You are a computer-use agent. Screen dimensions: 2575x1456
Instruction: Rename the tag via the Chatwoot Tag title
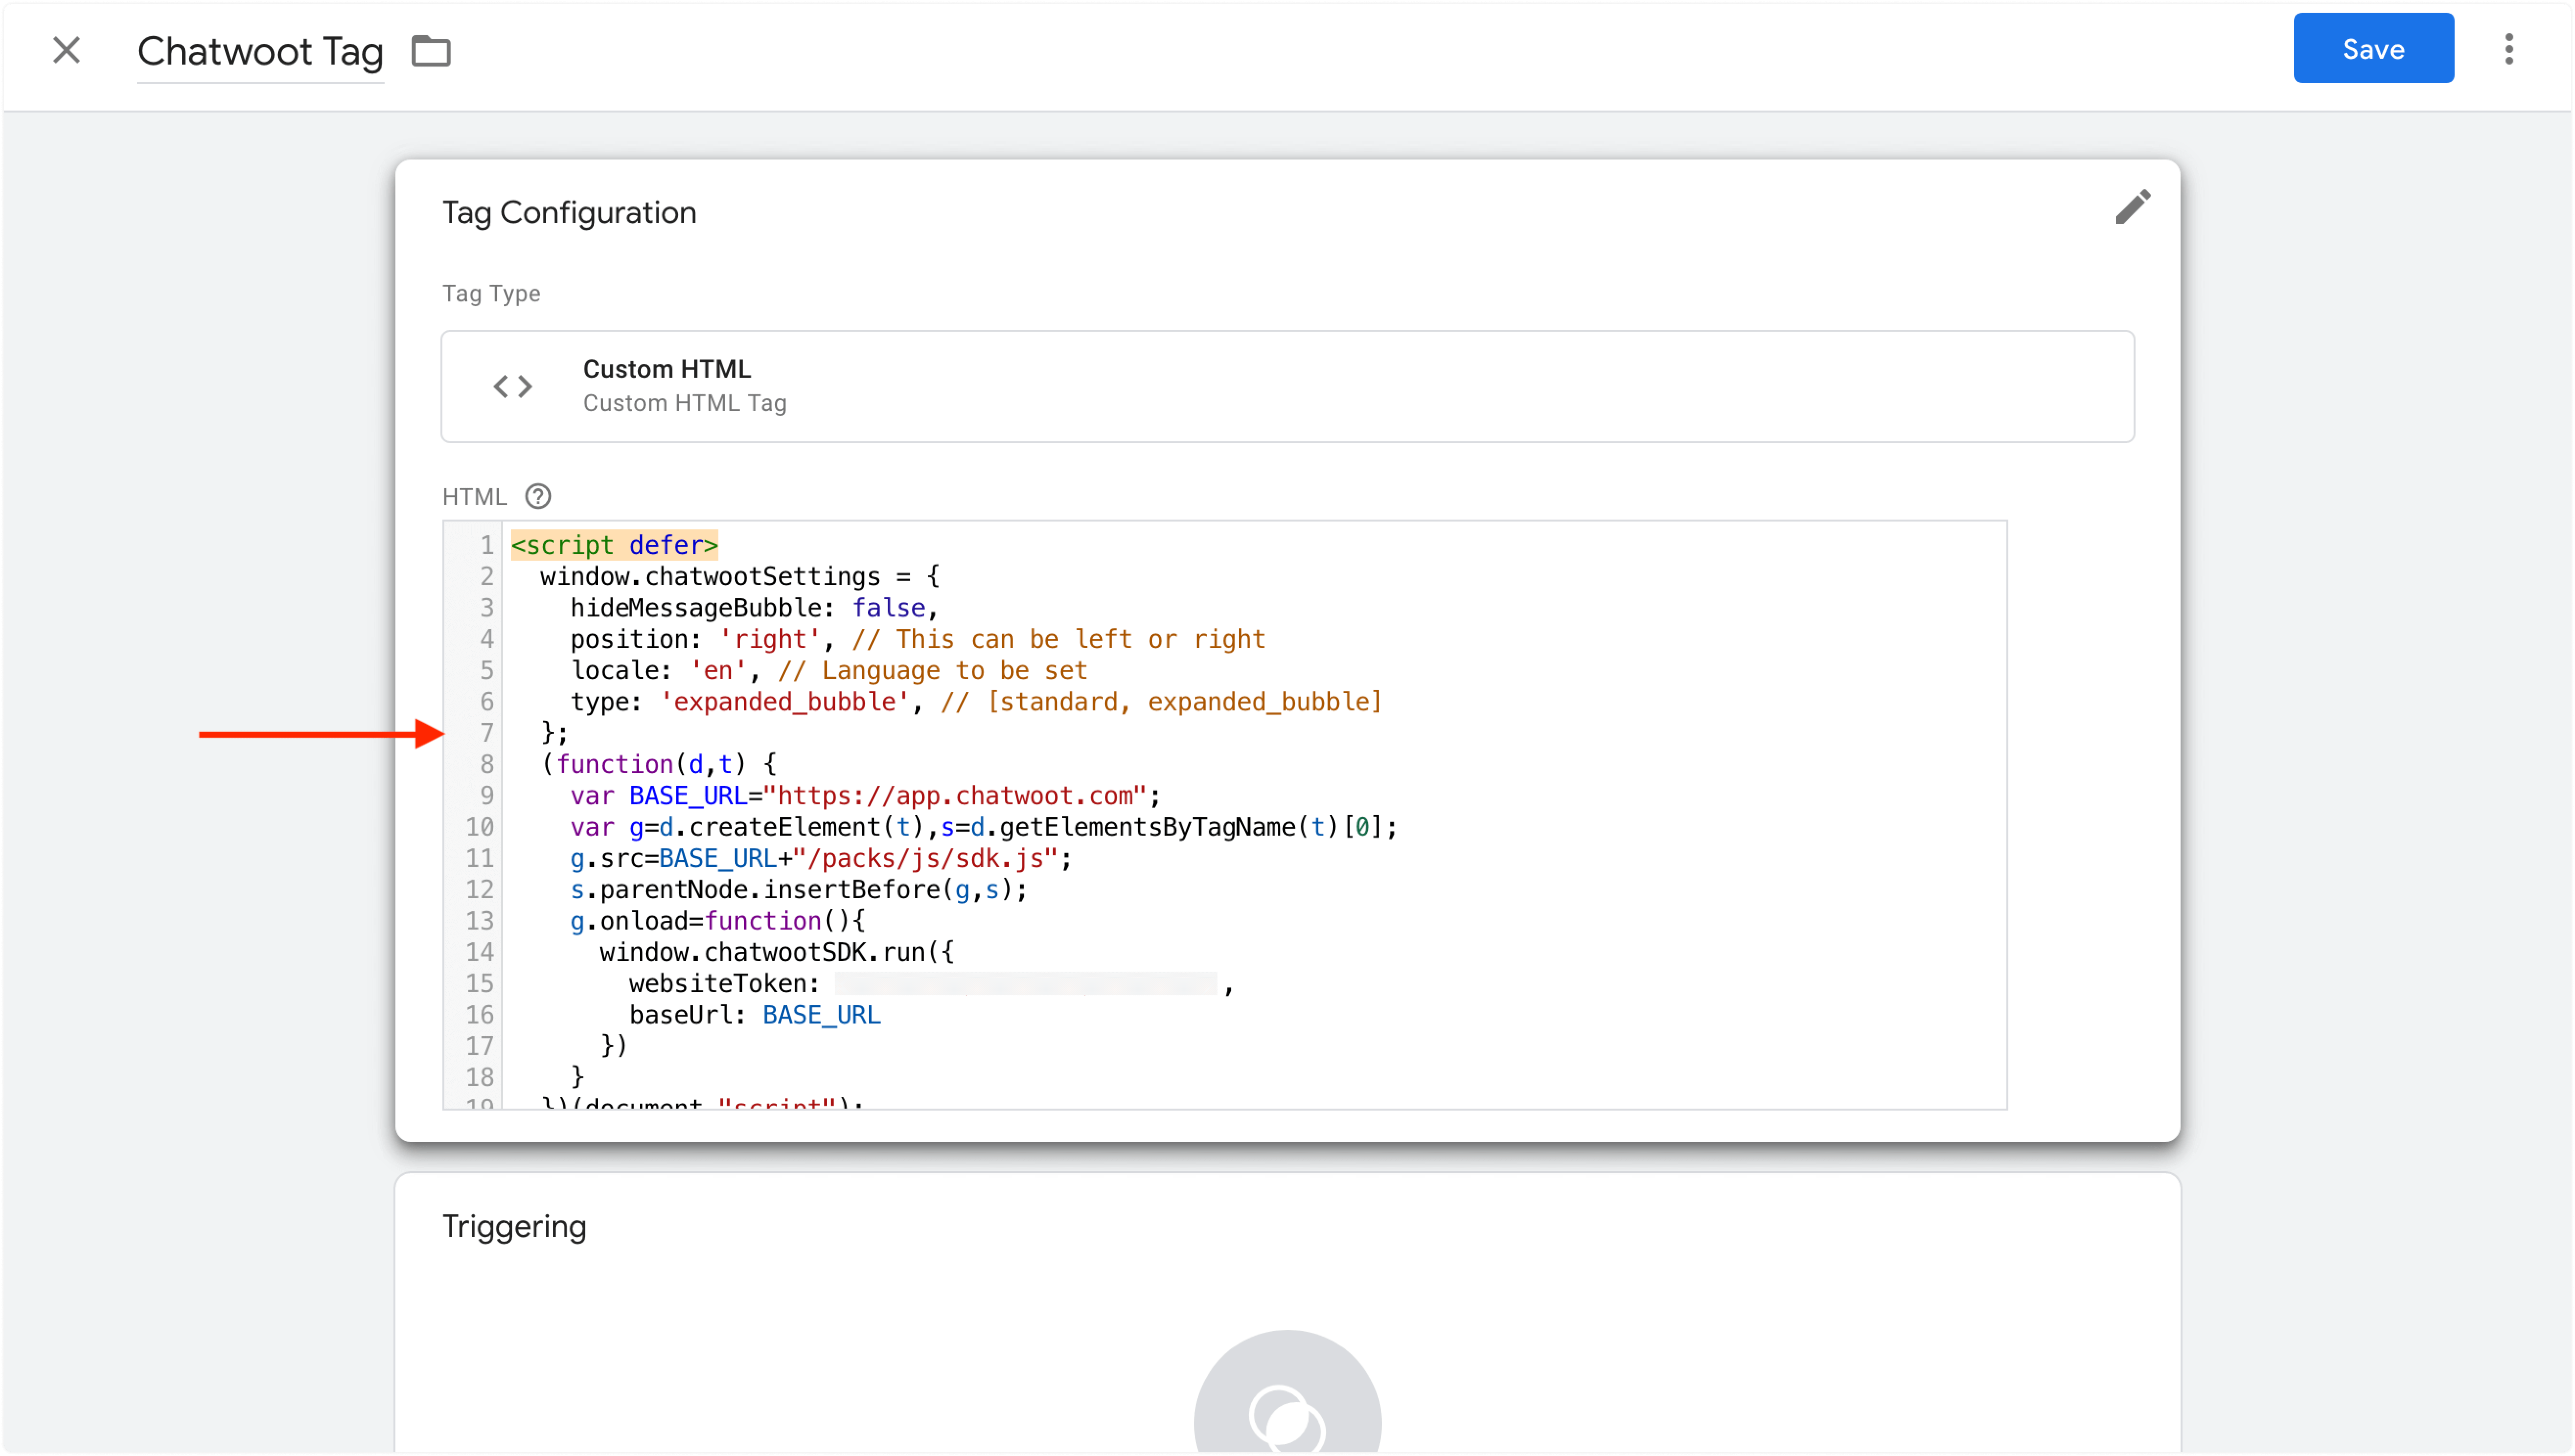point(260,51)
